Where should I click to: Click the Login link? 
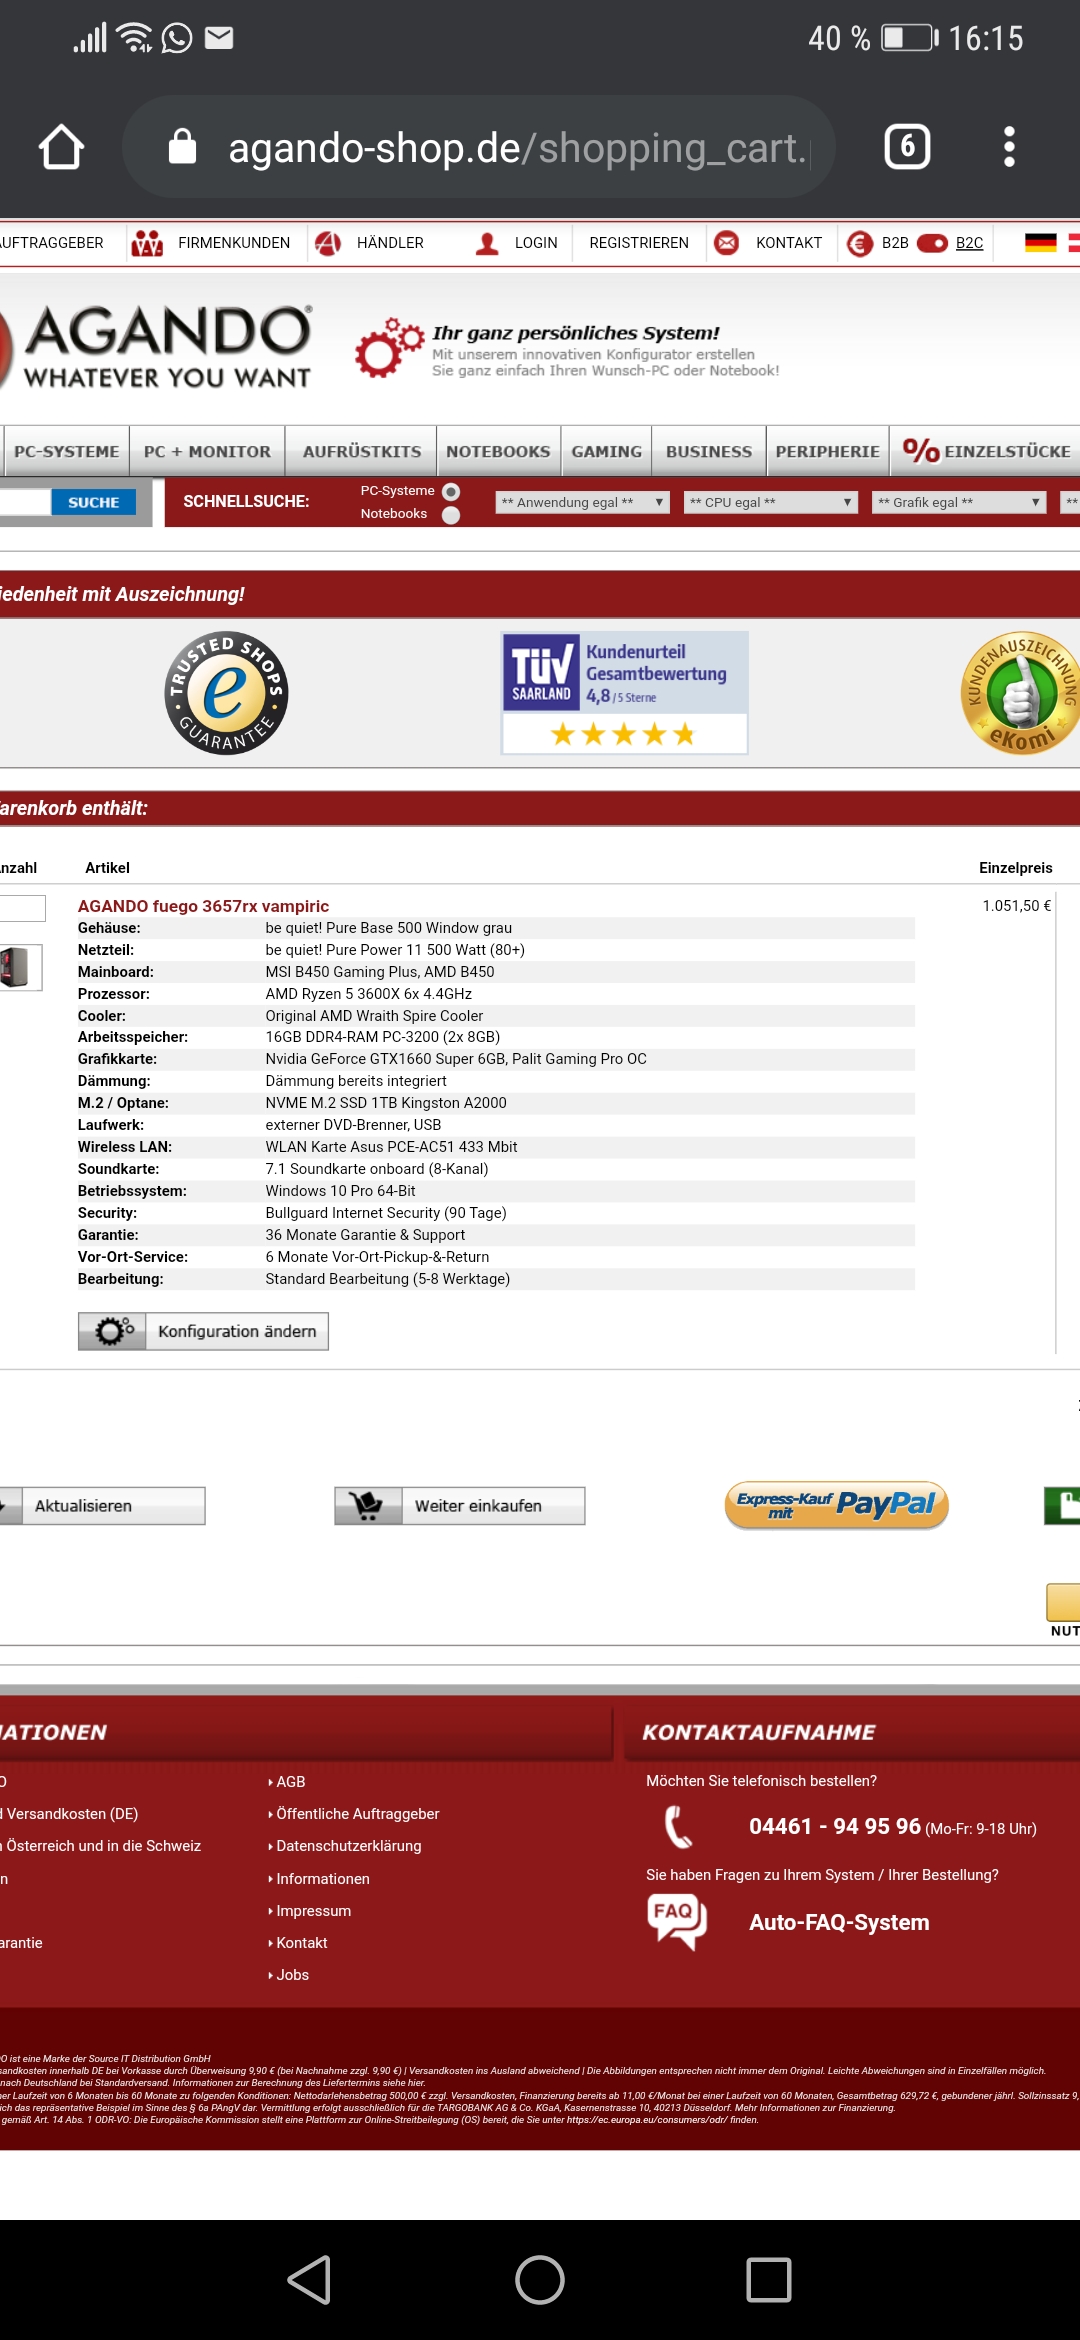click(x=536, y=243)
